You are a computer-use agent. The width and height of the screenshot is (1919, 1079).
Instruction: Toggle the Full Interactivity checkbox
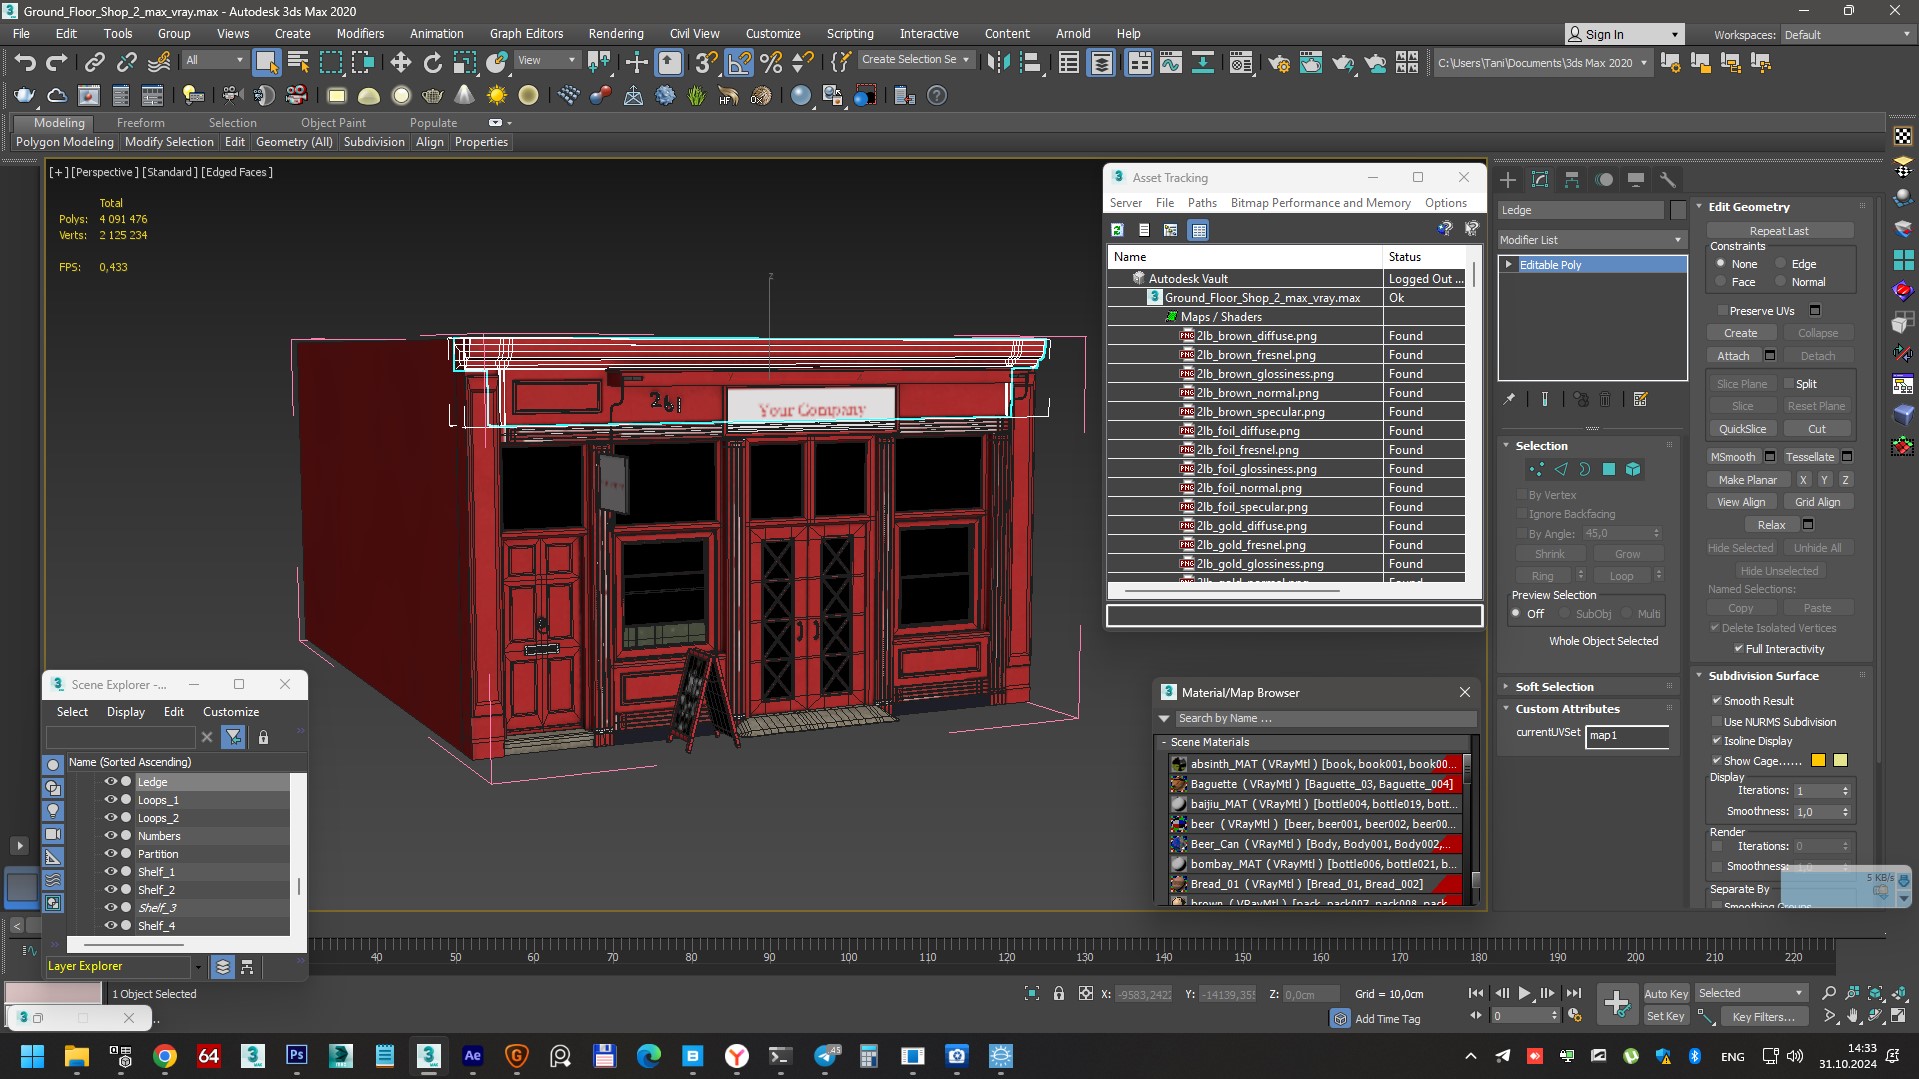(x=1739, y=649)
